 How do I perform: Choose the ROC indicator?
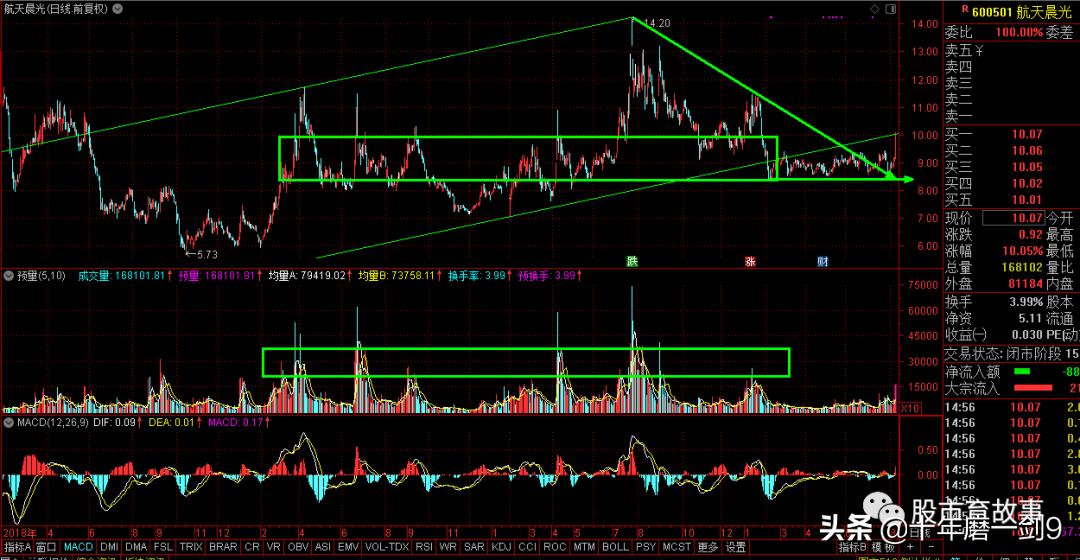click(x=554, y=547)
